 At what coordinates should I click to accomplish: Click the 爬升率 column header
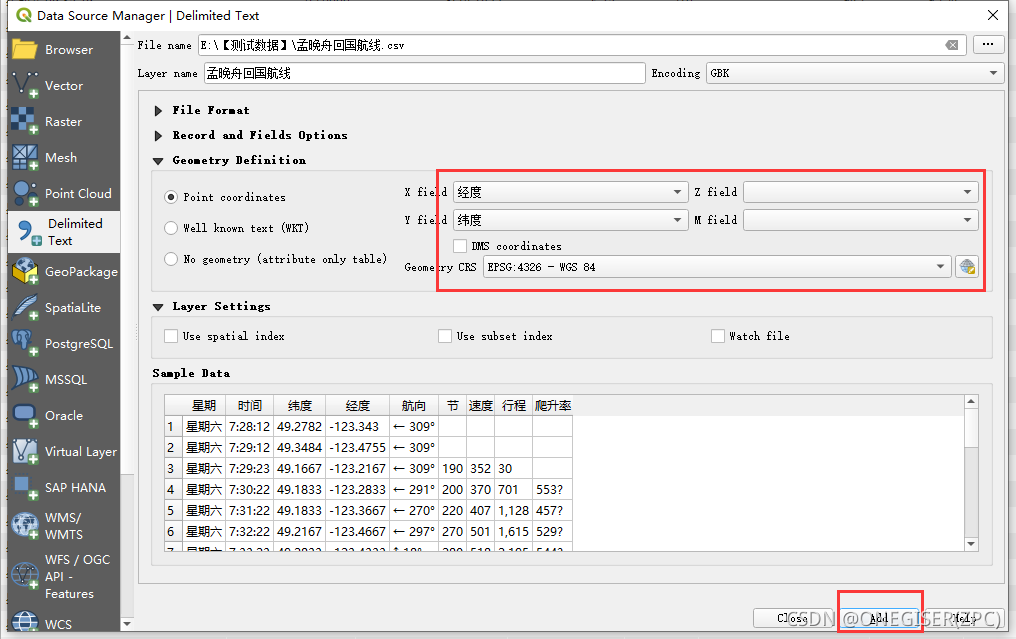(x=553, y=406)
